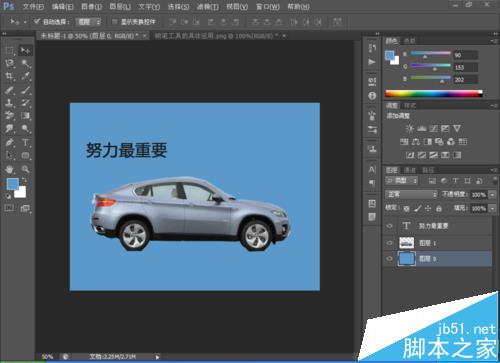The width and height of the screenshot is (500, 363).
Task: Hide the 努力最重要 text layer
Action: tap(389, 226)
